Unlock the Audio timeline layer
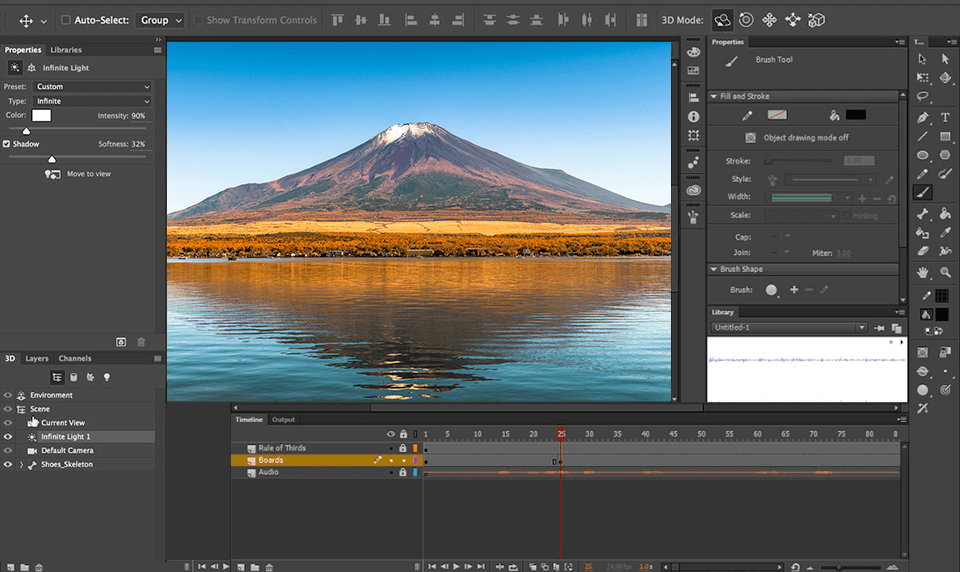 [x=403, y=472]
